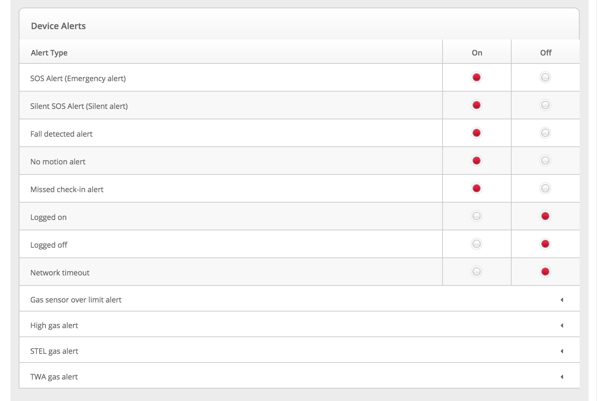The width and height of the screenshot is (606, 401).
Task: Select Off for Fall detected alert
Action: point(545,133)
